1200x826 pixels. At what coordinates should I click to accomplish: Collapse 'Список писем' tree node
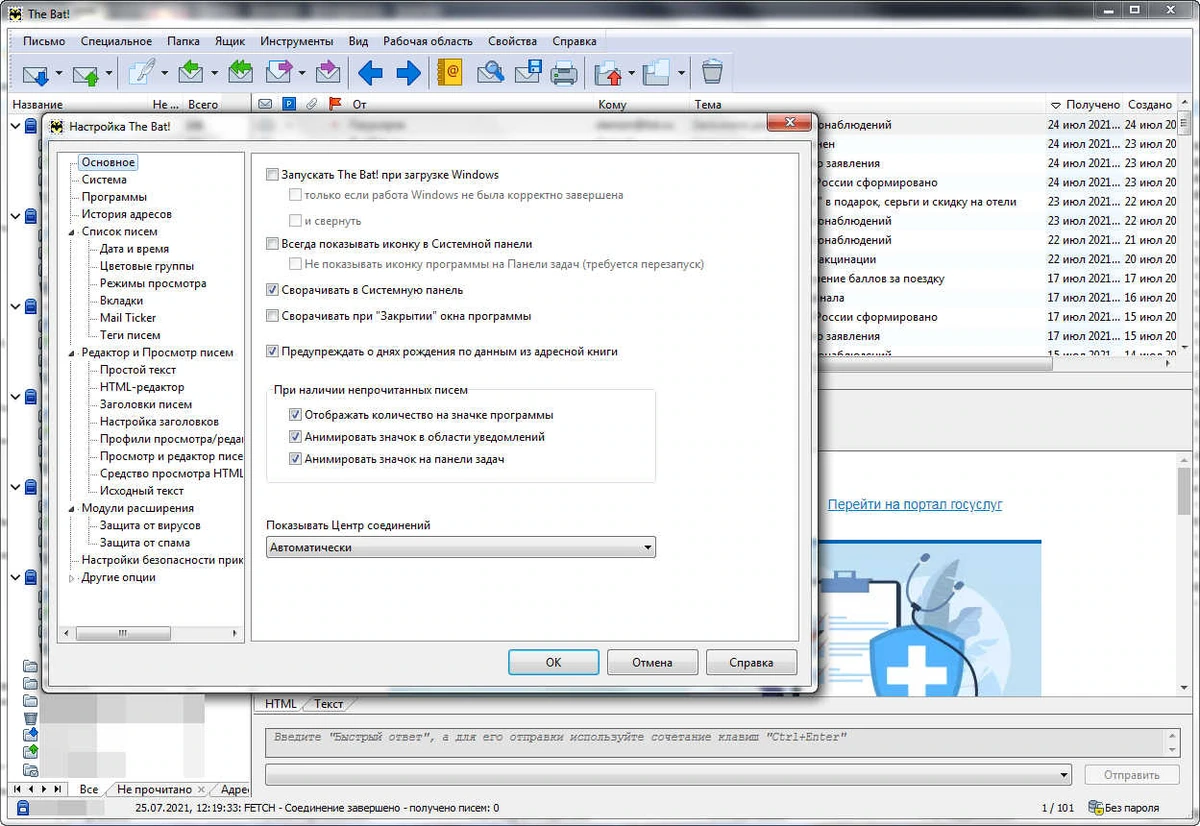point(72,232)
